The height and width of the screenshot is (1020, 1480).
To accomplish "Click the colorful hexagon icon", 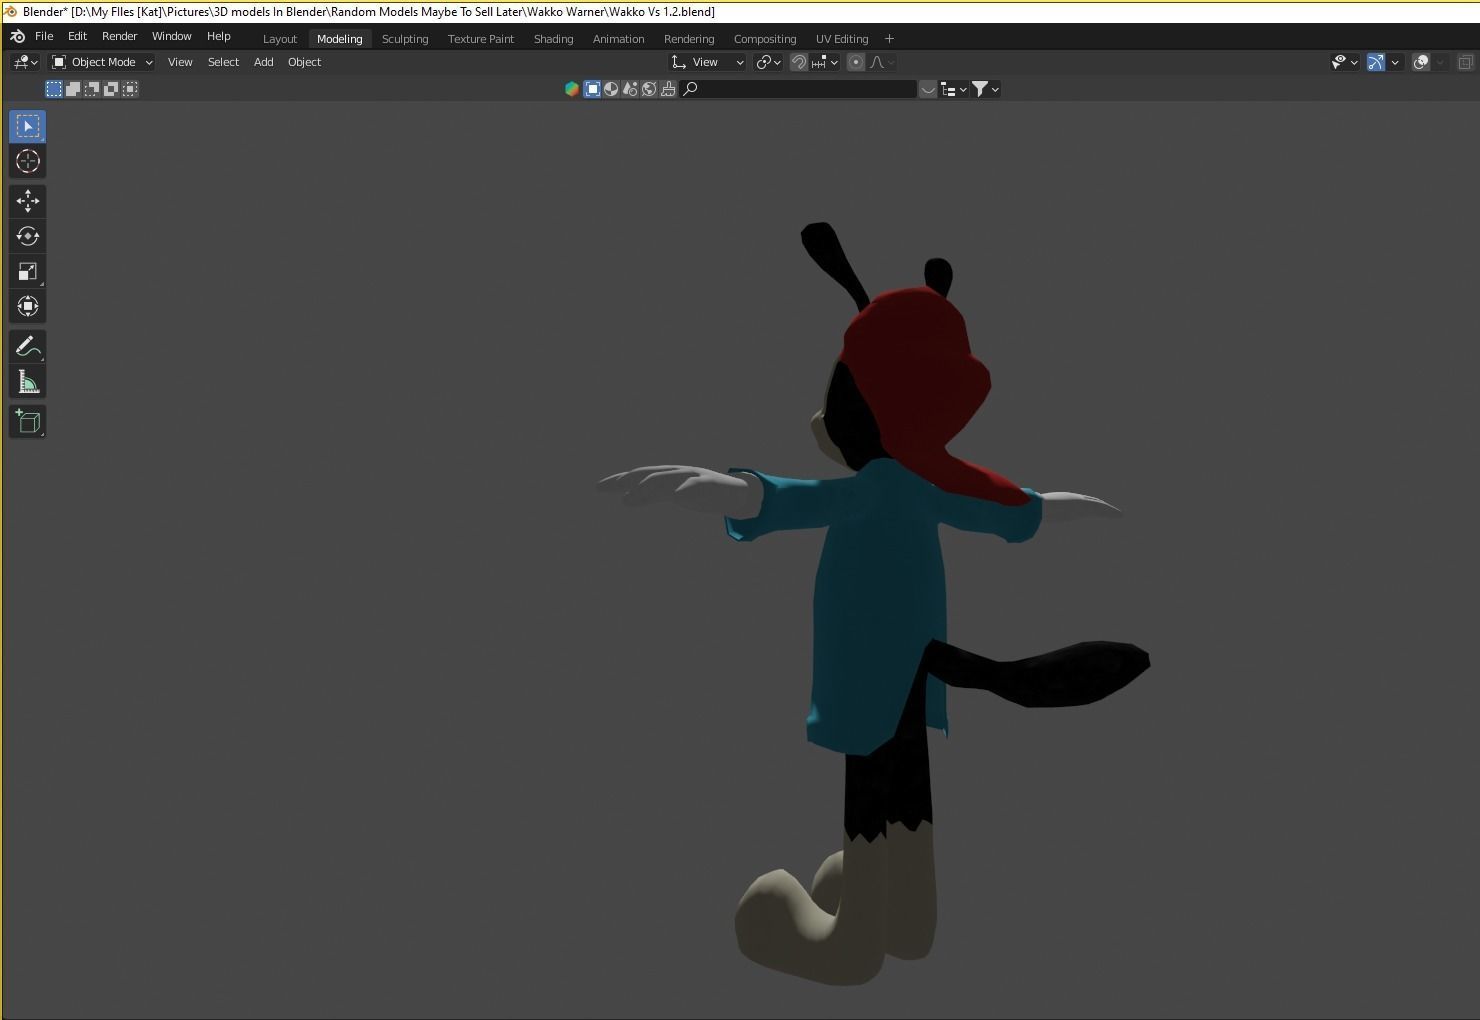I will [572, 89].
